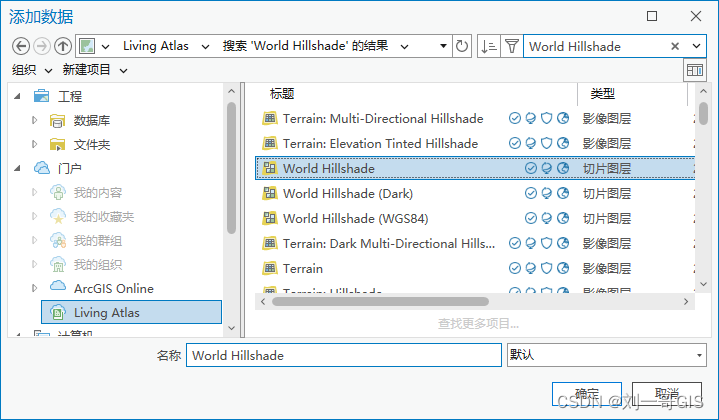Click the 查找更多项目... link

coord(478,324)
